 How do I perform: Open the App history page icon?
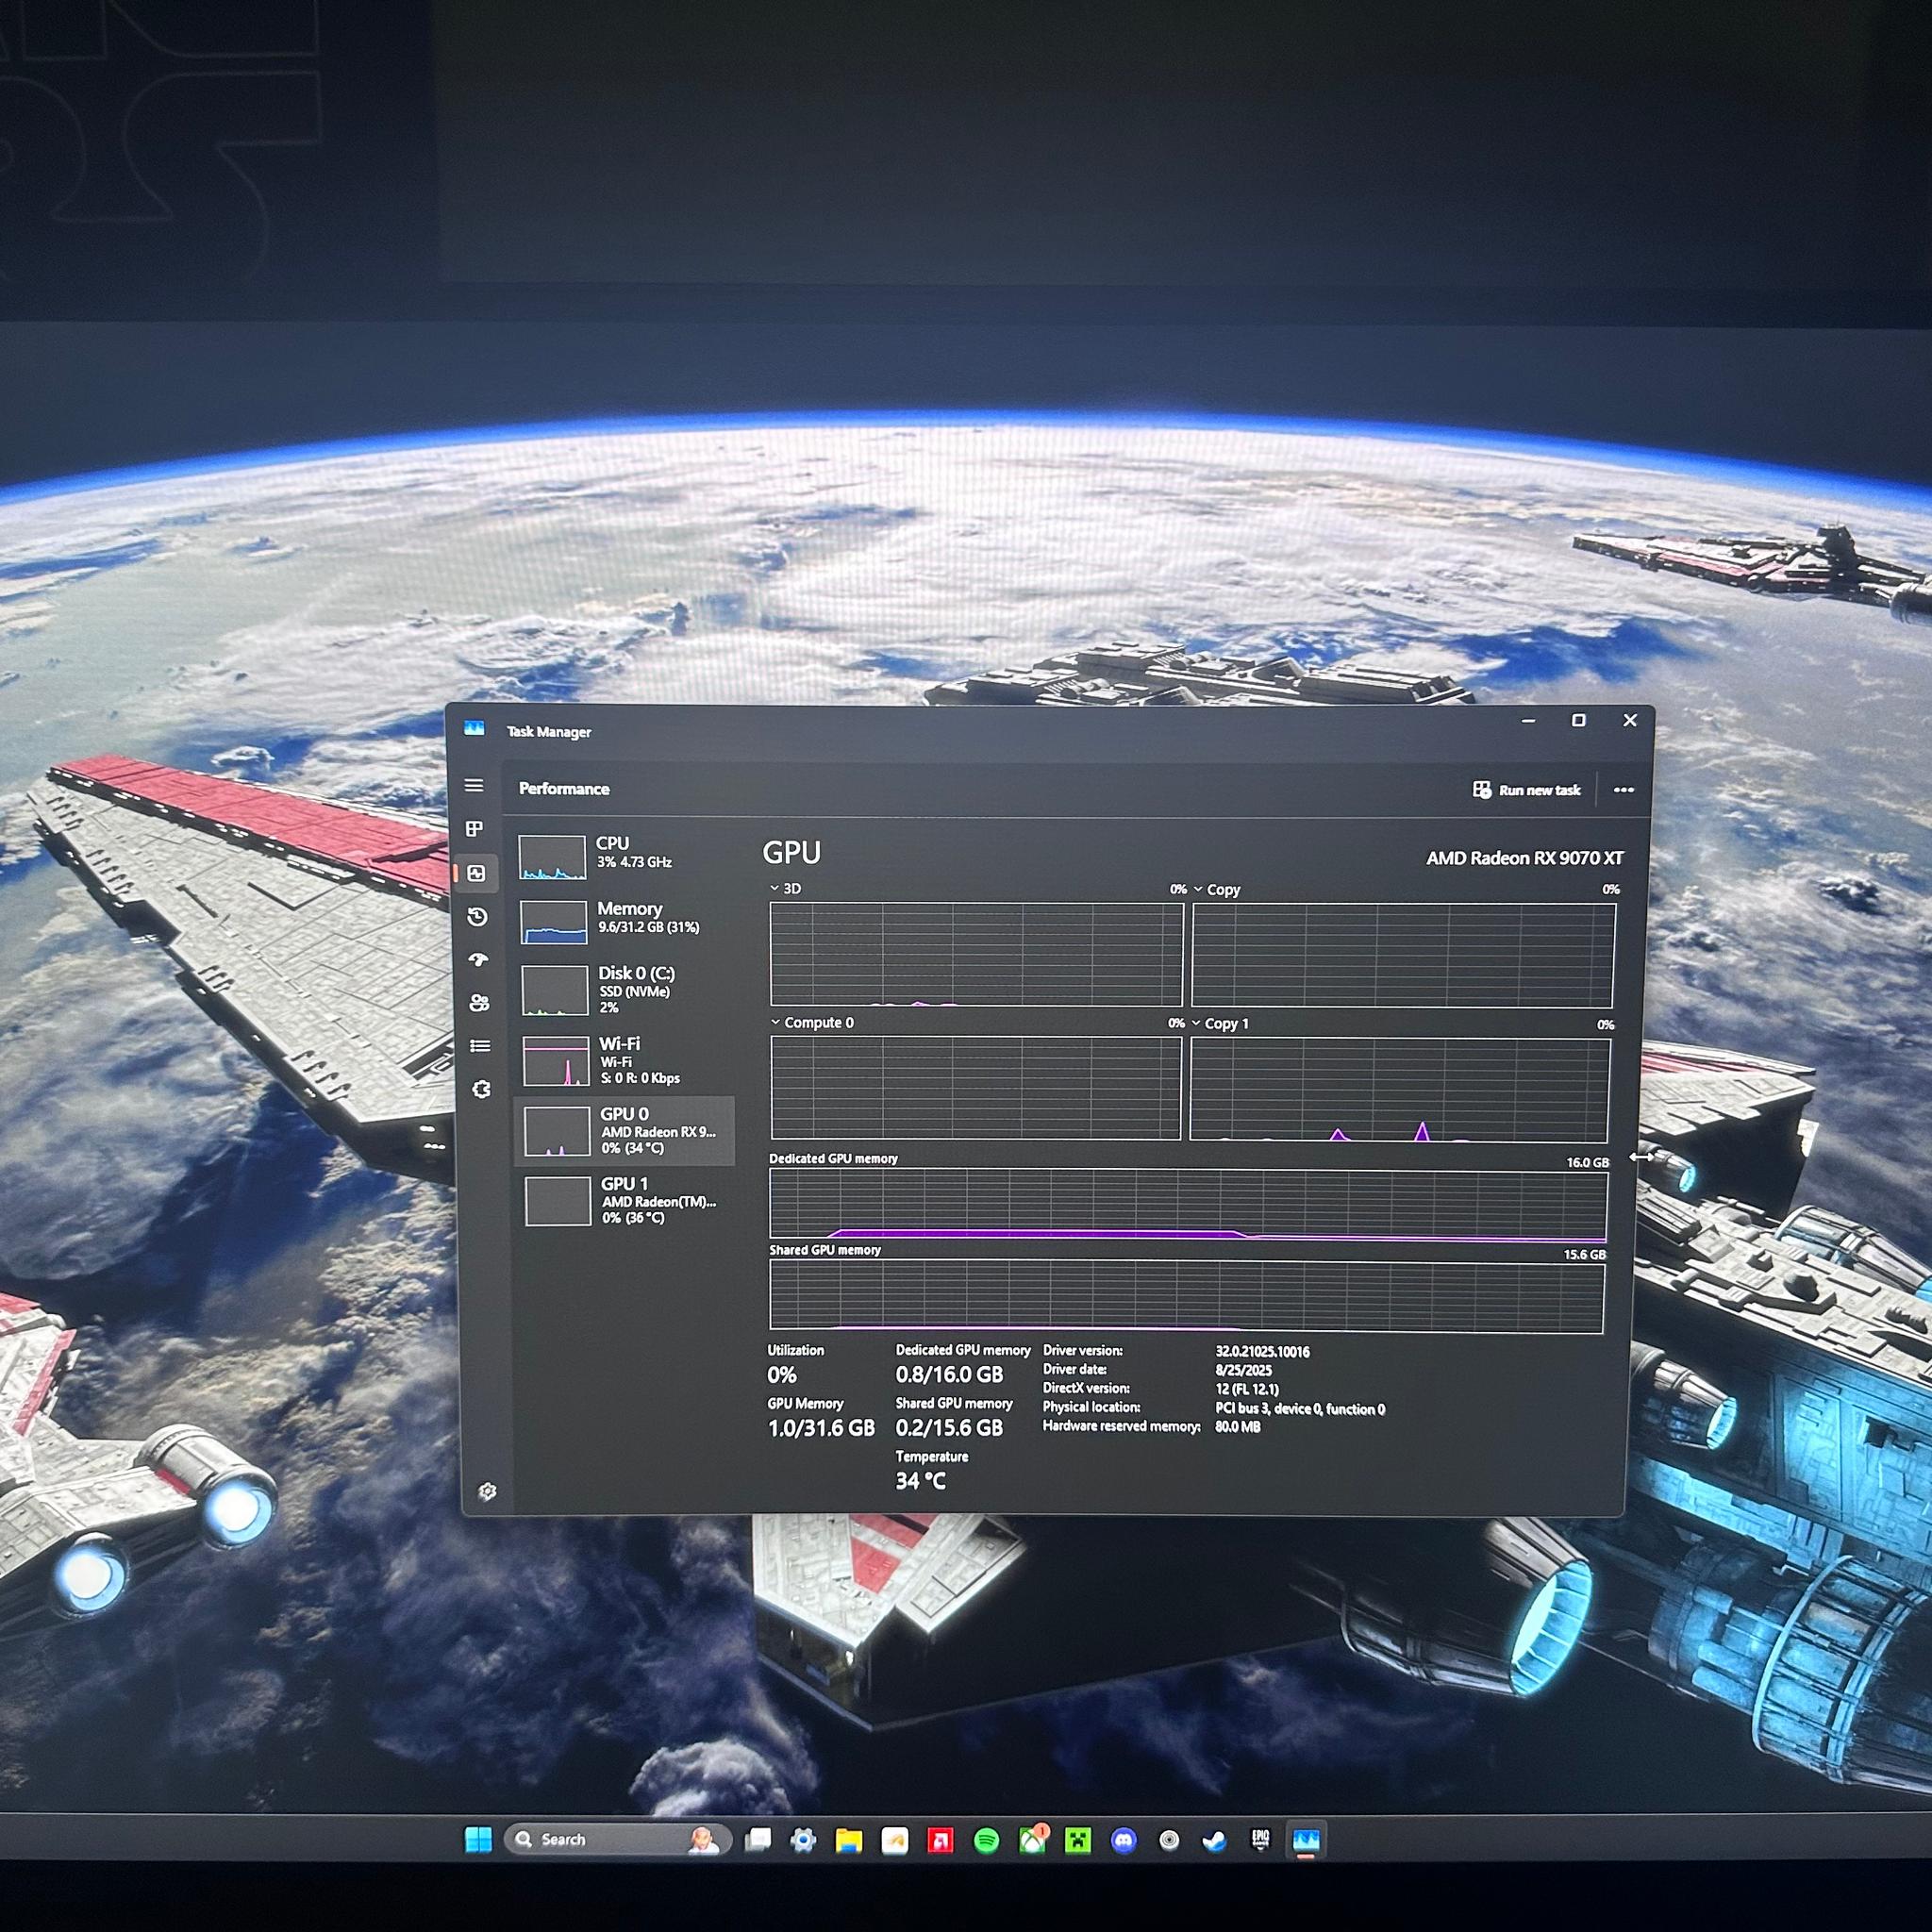pyautogui.click(x=478, y=917)
